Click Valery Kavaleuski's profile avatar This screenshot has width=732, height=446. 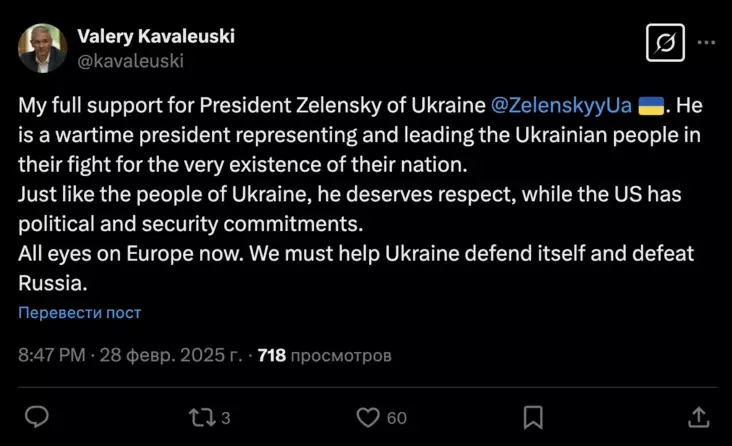pyautogui.click(x=42, y=47)
